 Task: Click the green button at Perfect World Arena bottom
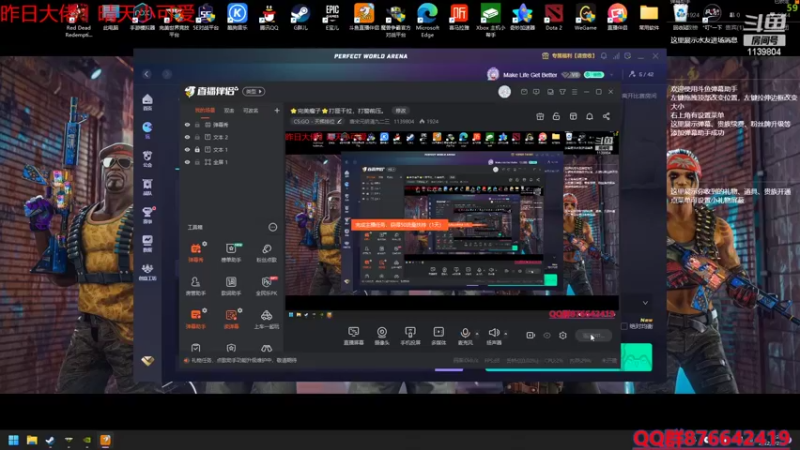636,357
